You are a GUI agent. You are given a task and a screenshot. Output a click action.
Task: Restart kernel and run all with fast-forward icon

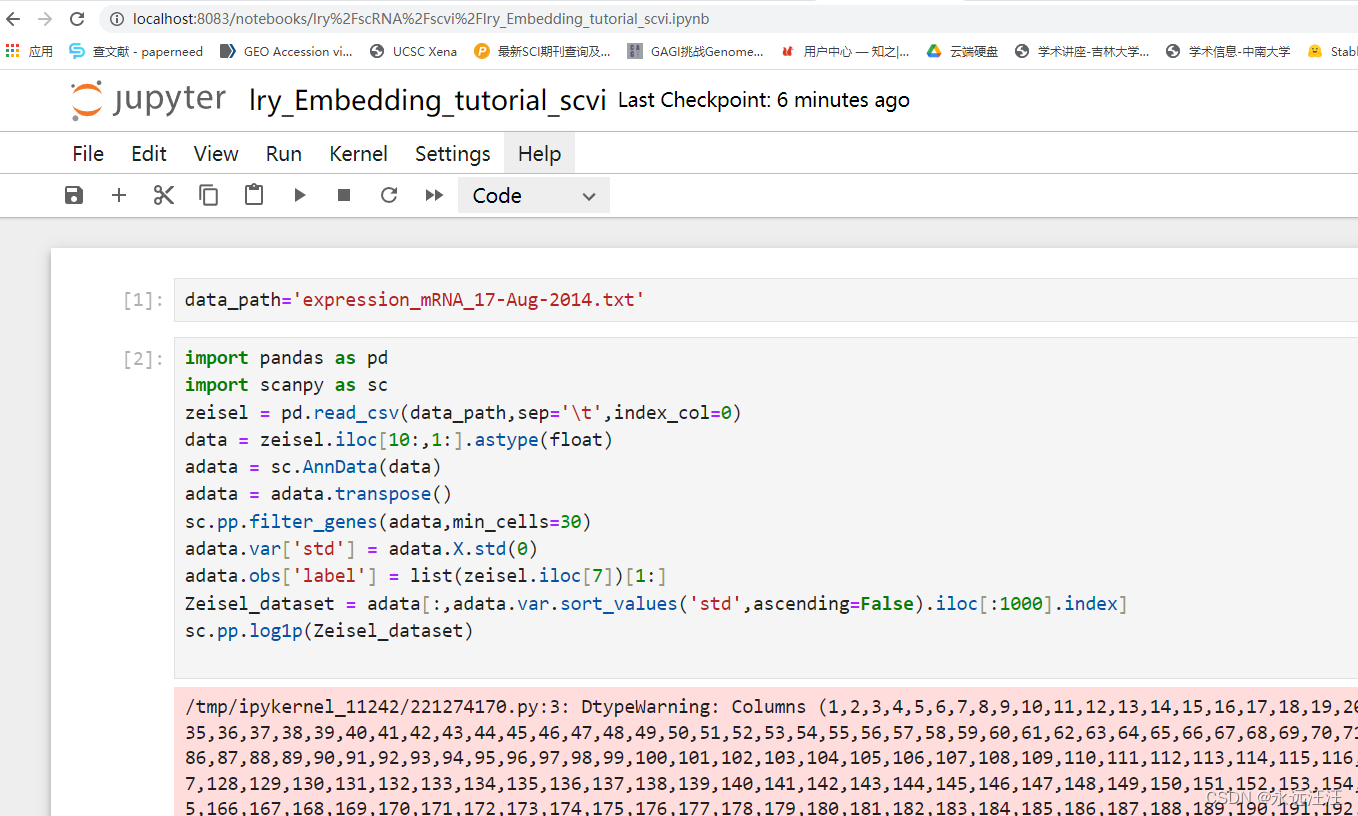(434, 195)
